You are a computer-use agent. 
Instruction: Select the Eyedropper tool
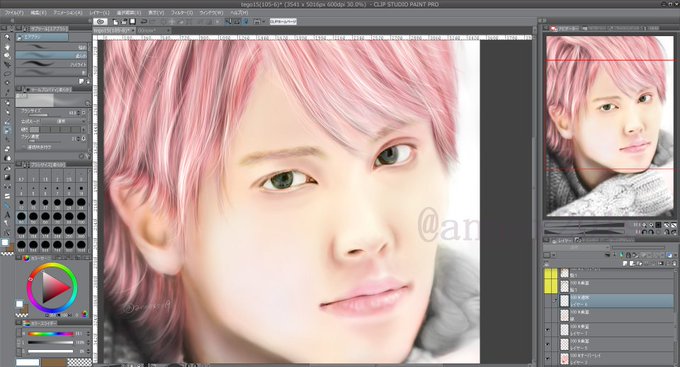point(7,92)
